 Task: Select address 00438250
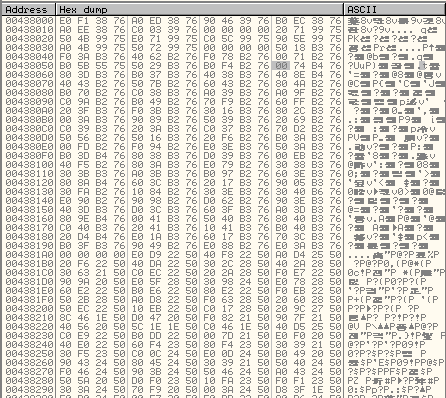[x=29, y=354]
